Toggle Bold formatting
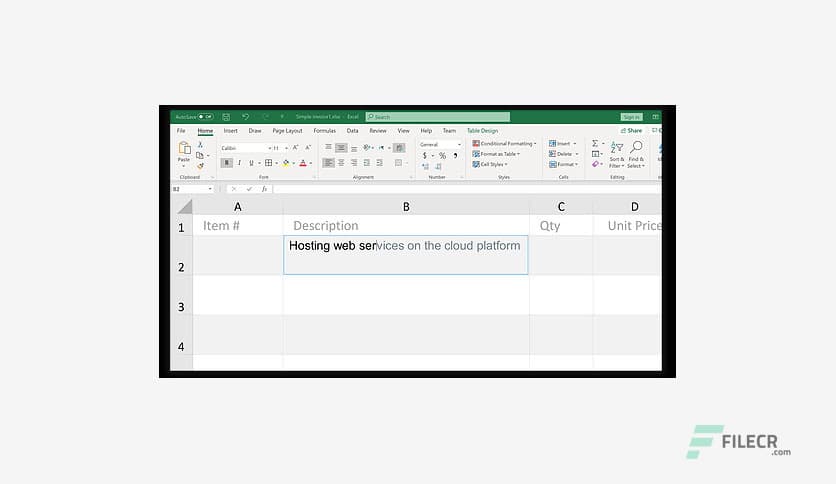Viewport: 836px width, 484px height. 225,163
